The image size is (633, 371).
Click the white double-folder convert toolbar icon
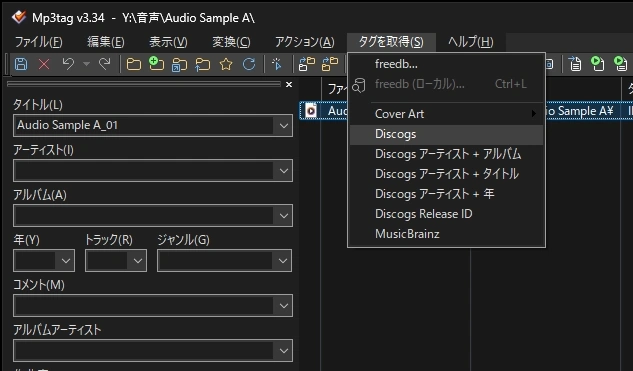coord(307,64)
